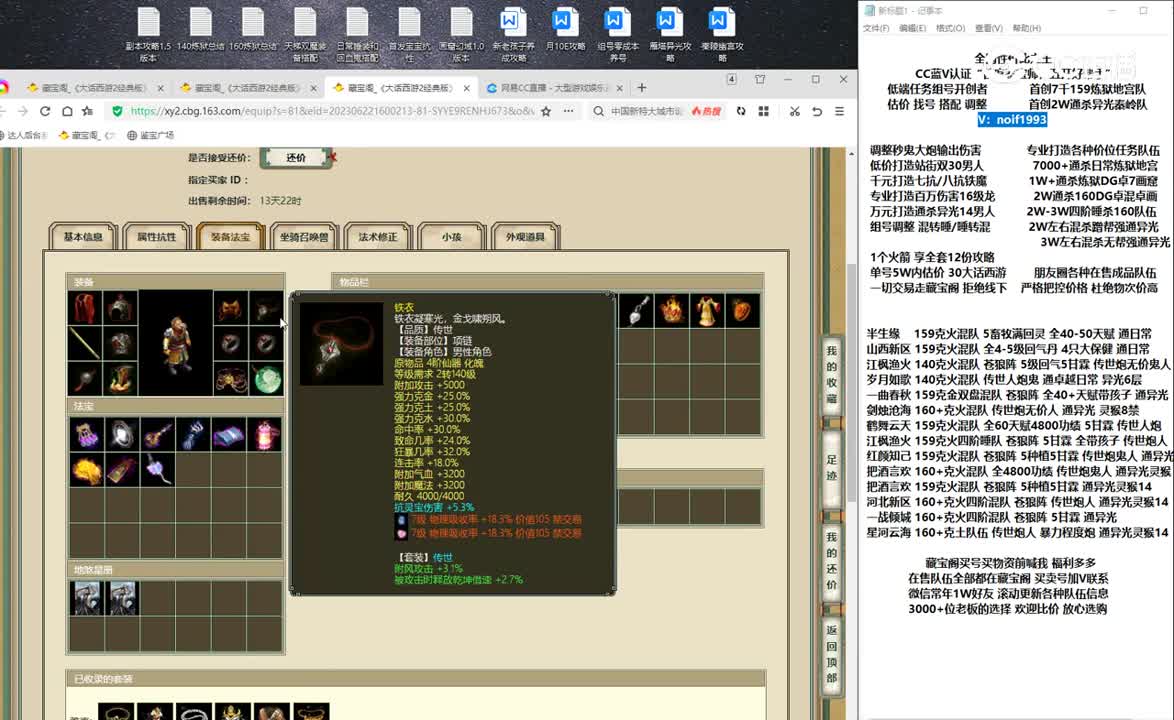Open the 编辑(E) menu in Notepad
This screenshot has width=1174, height=720.
coord(912,28)
